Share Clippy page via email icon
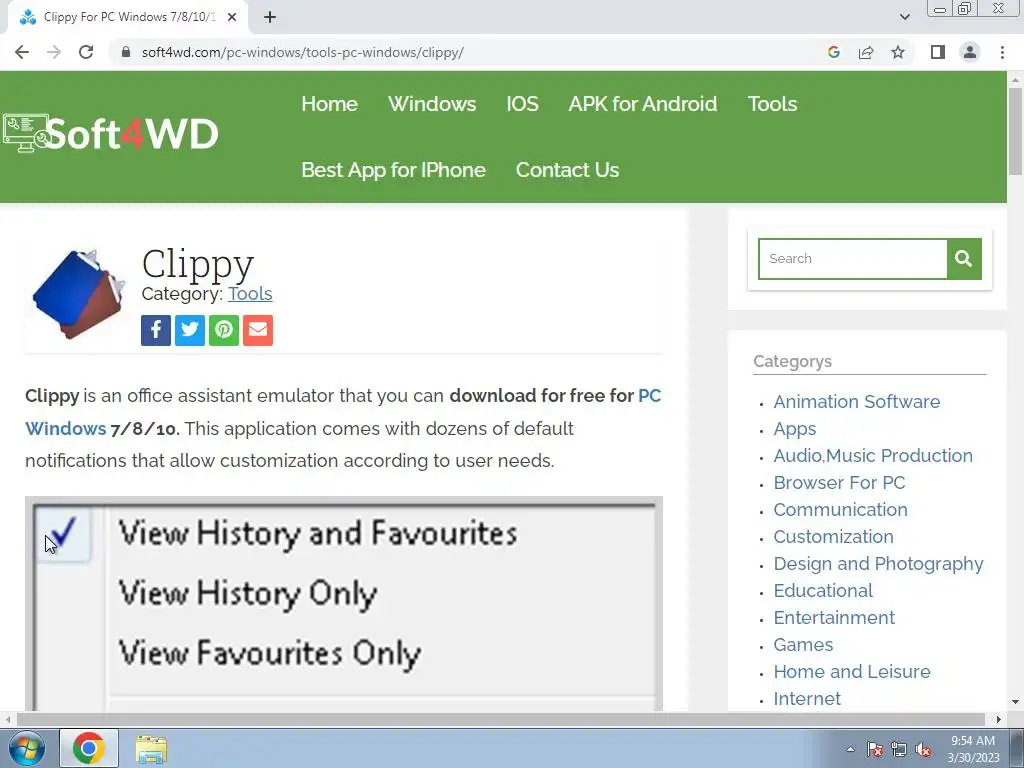This screenshot has height=768, width=1024. (x=258, y=330)
